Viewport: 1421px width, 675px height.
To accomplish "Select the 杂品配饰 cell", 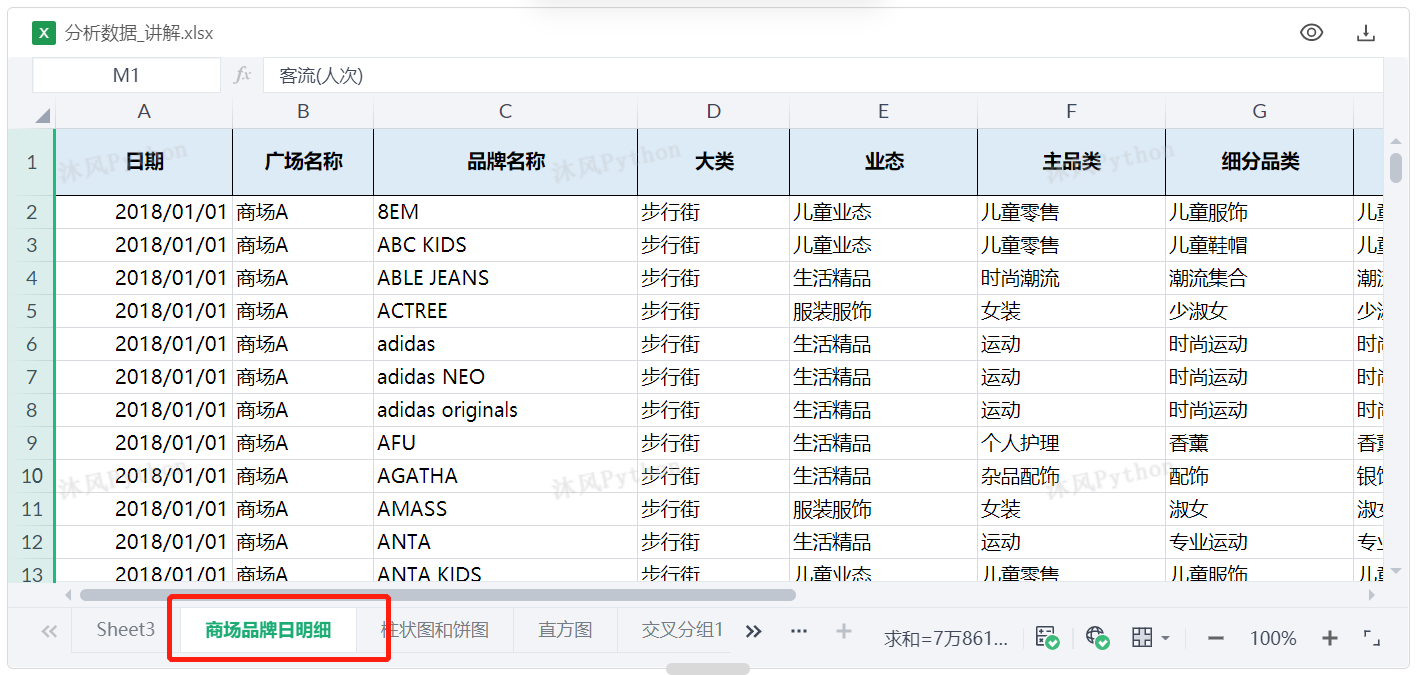I will [1071, 476].
